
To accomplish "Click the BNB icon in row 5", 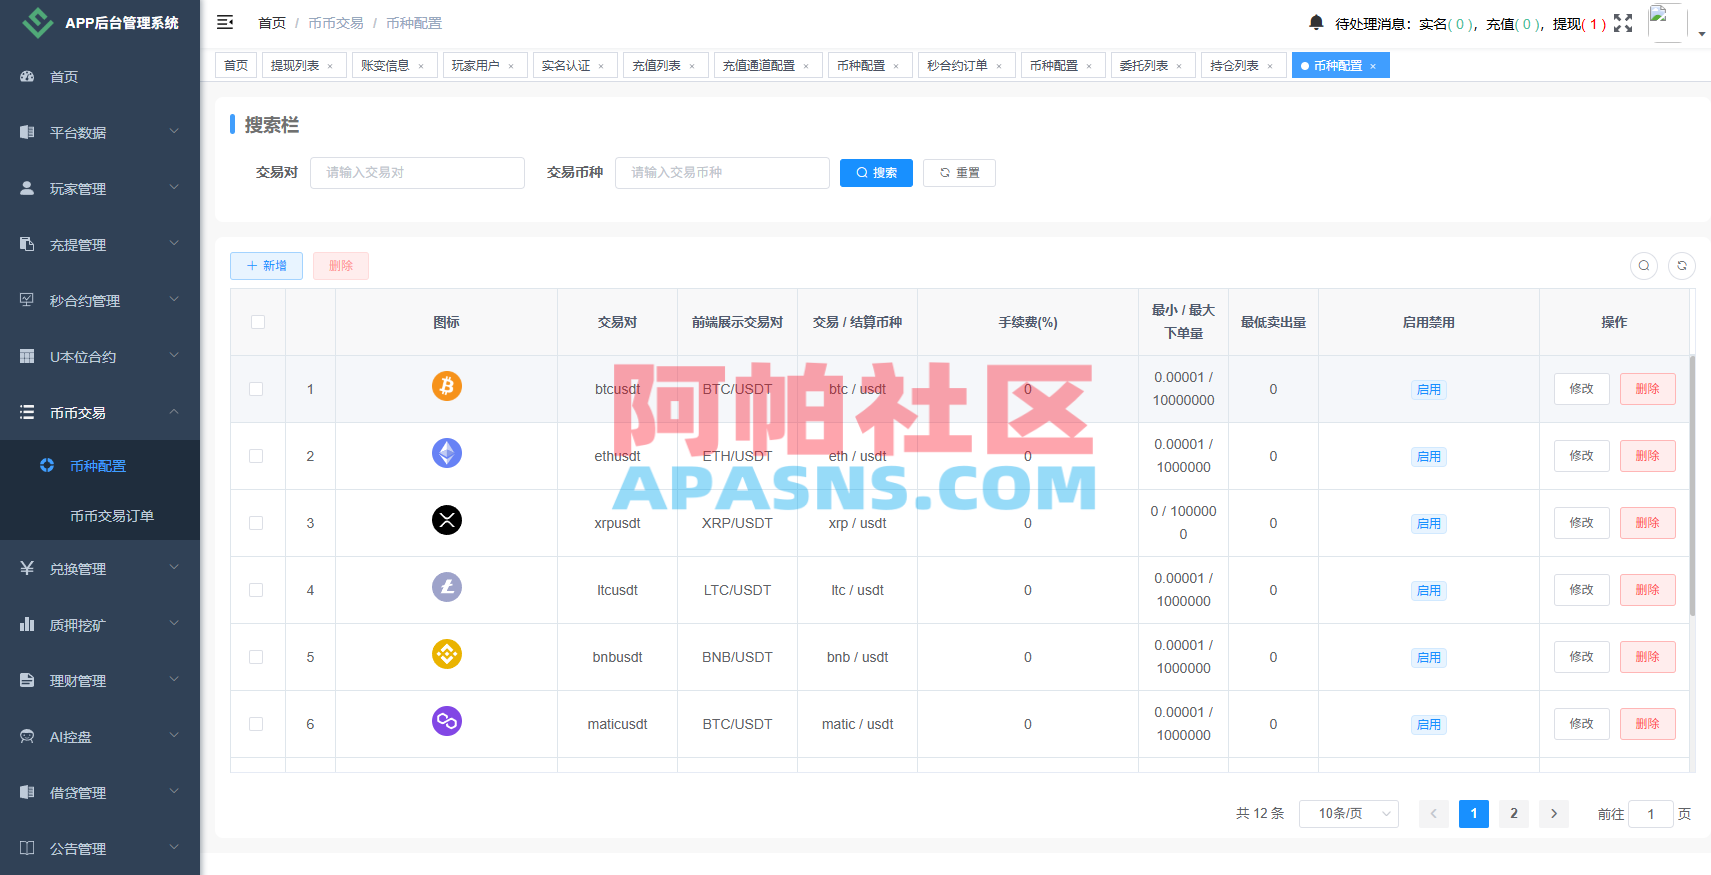I will click(x=447, y=654).
